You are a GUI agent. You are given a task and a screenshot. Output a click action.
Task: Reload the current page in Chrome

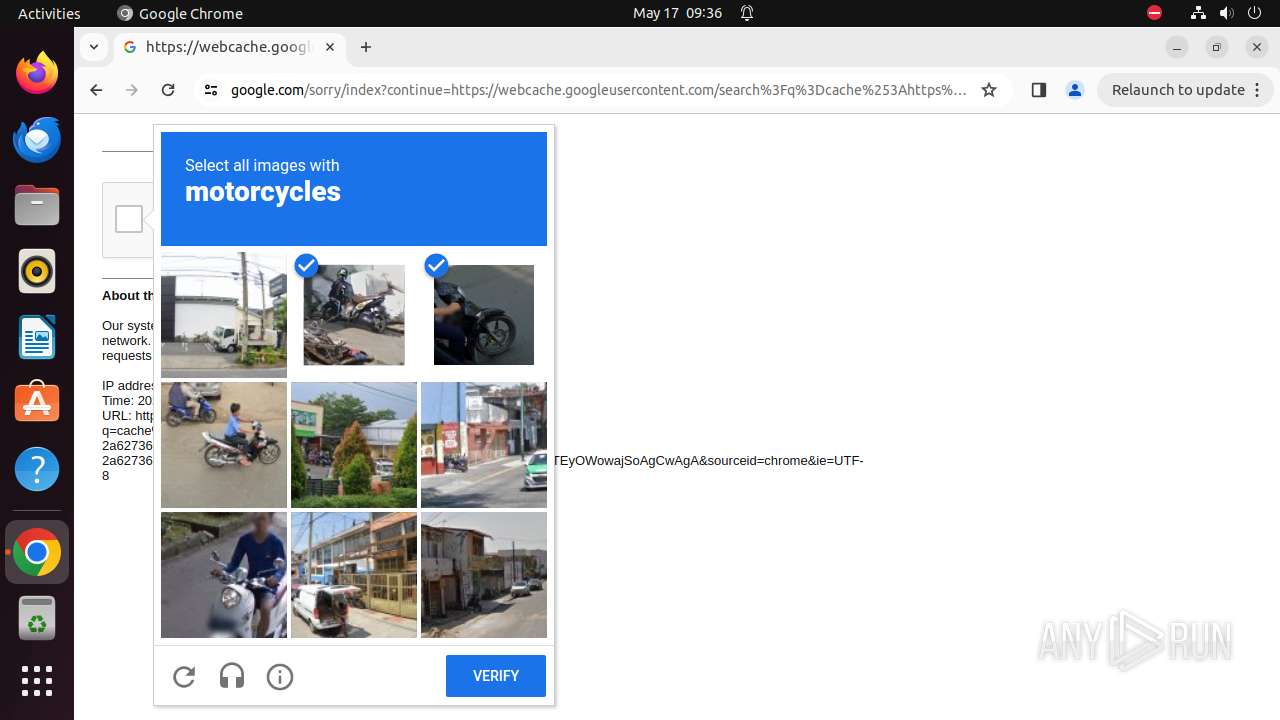[168, 90]
